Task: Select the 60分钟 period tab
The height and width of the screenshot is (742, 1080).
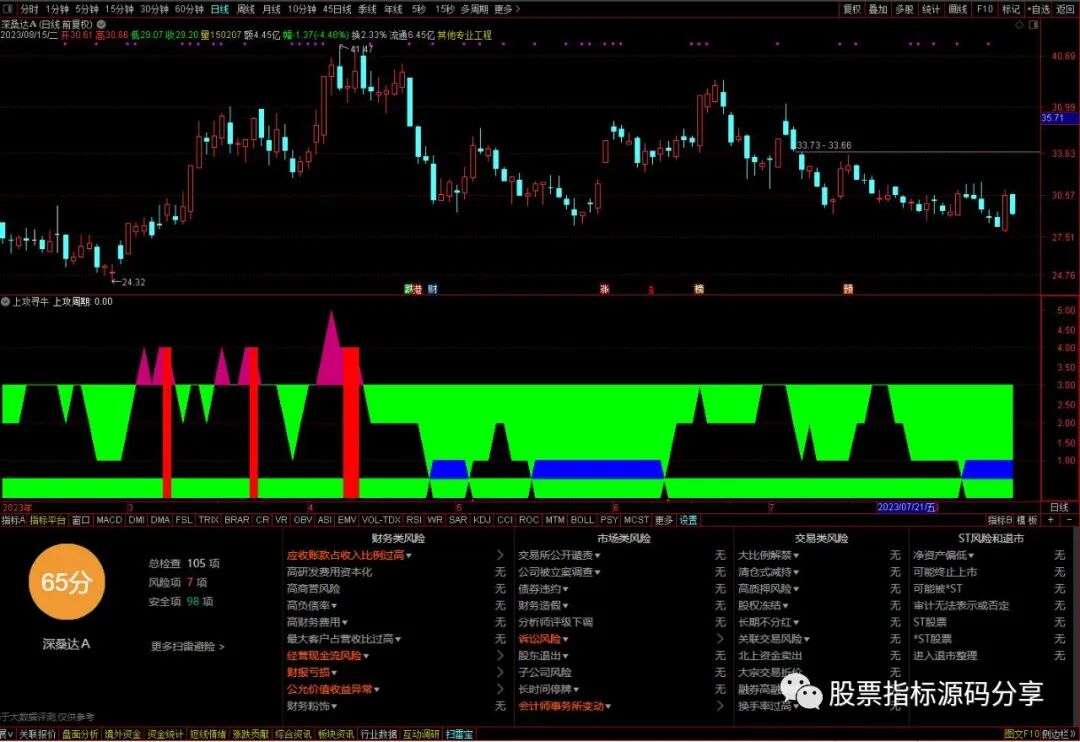Action: point(189,9)
